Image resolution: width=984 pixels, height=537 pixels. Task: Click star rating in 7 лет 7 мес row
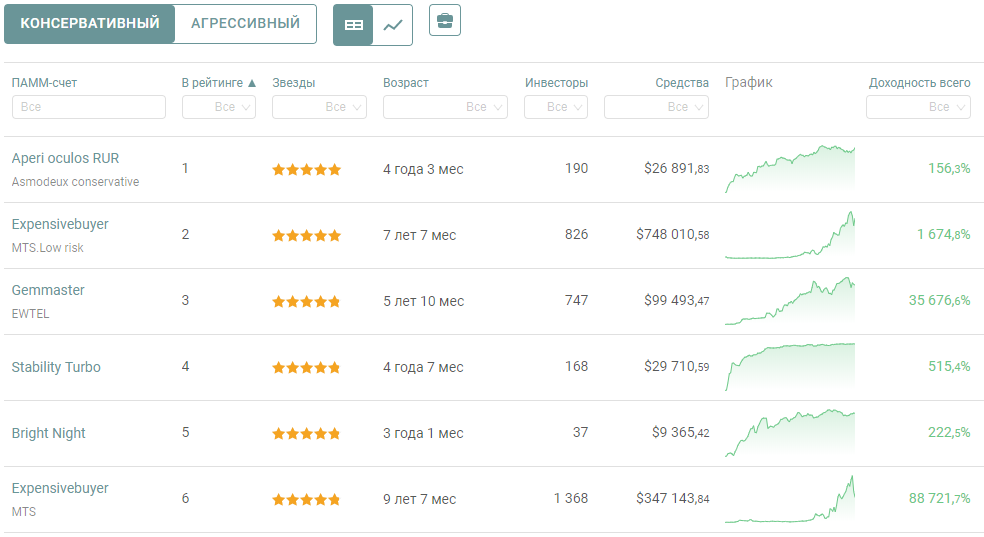click(x=306, y=236)
